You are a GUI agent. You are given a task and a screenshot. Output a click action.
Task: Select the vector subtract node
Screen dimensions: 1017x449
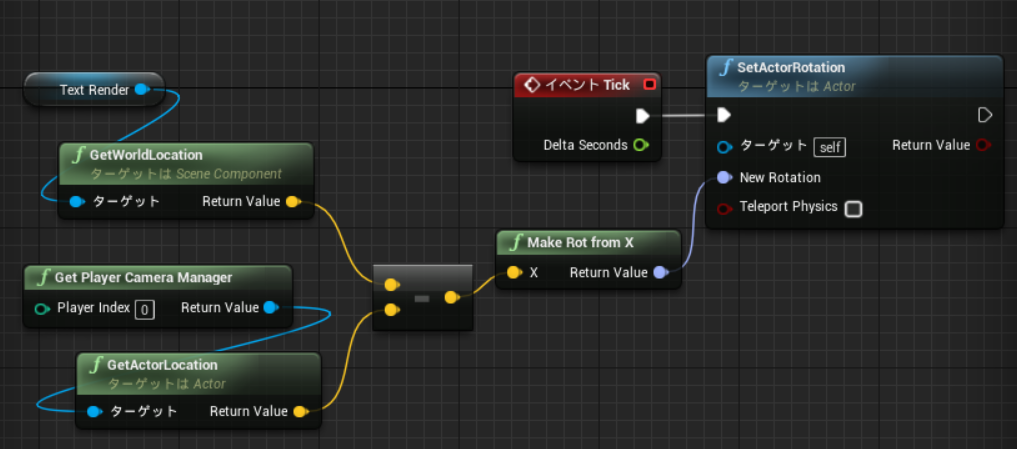pos(422,298)
